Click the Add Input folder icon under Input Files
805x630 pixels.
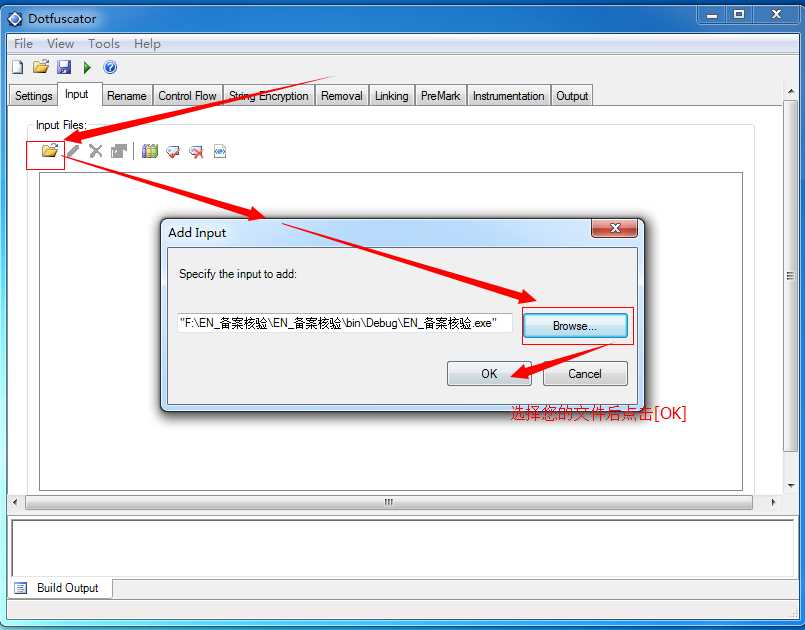50,151
